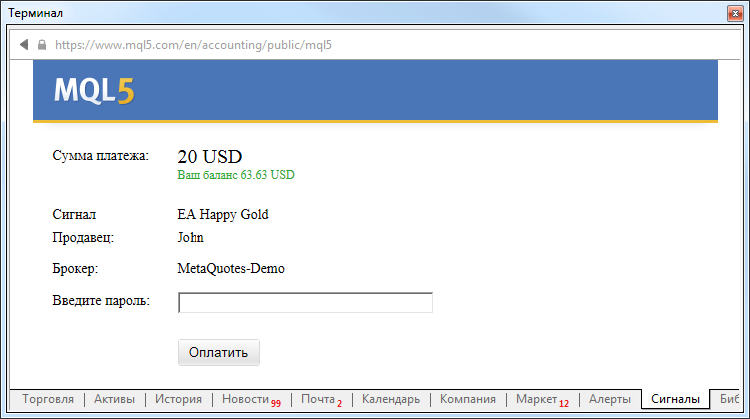Click the green balance 63.63 USD text
Image resolution: width=750 pixels, height=419 pixels.
coord(236,175)
